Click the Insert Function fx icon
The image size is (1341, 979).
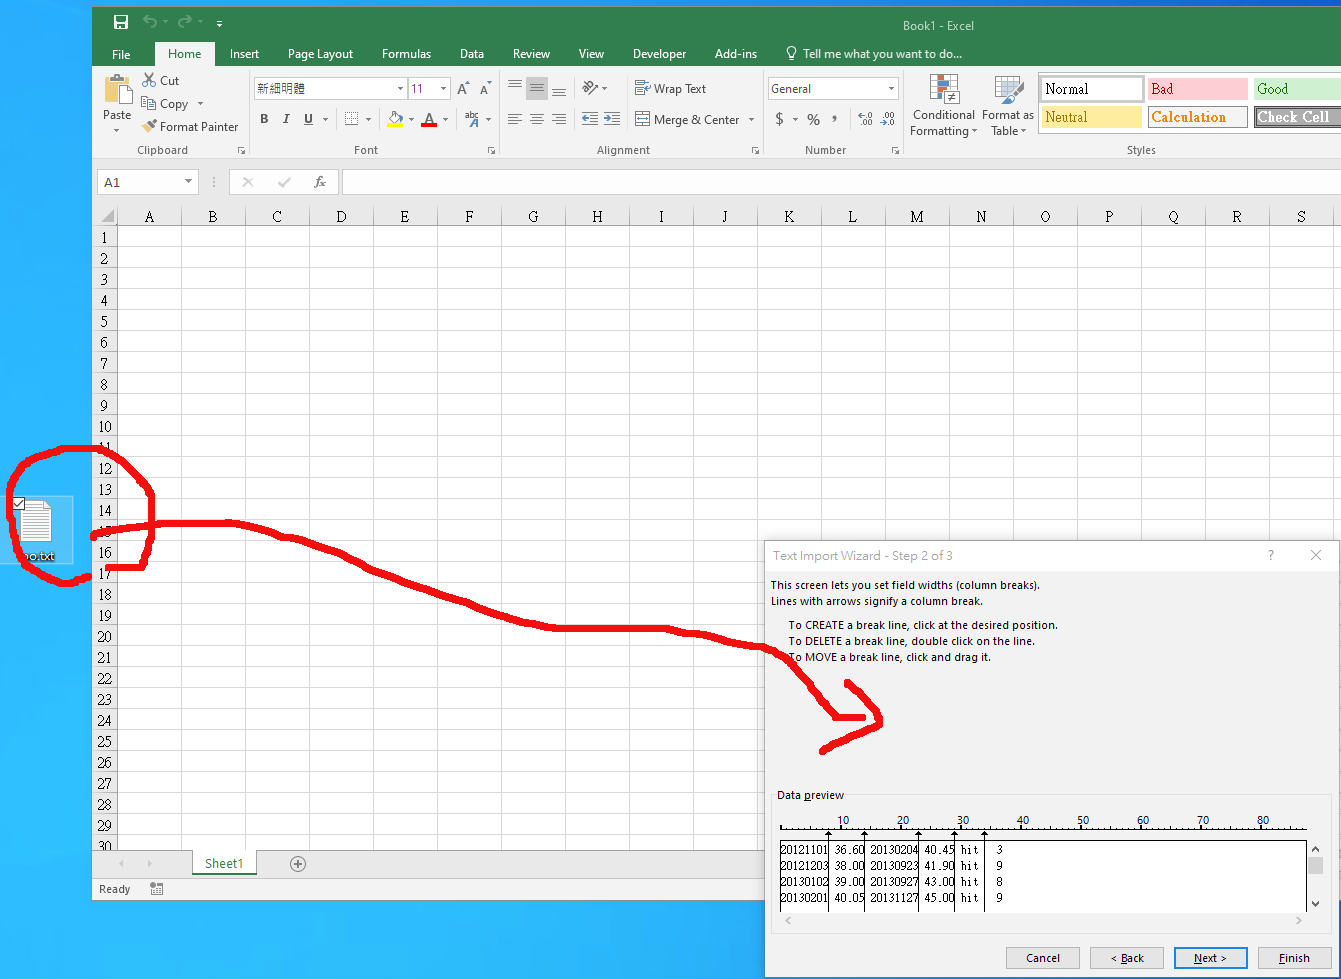pyautogui.click(x=320, y=182)
